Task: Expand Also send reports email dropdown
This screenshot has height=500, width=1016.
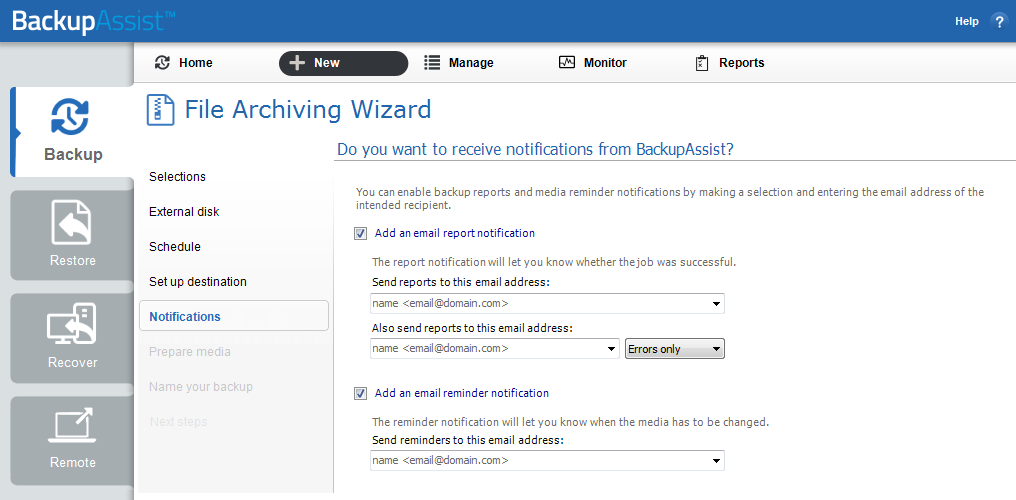Action: (x=611, y=349)
